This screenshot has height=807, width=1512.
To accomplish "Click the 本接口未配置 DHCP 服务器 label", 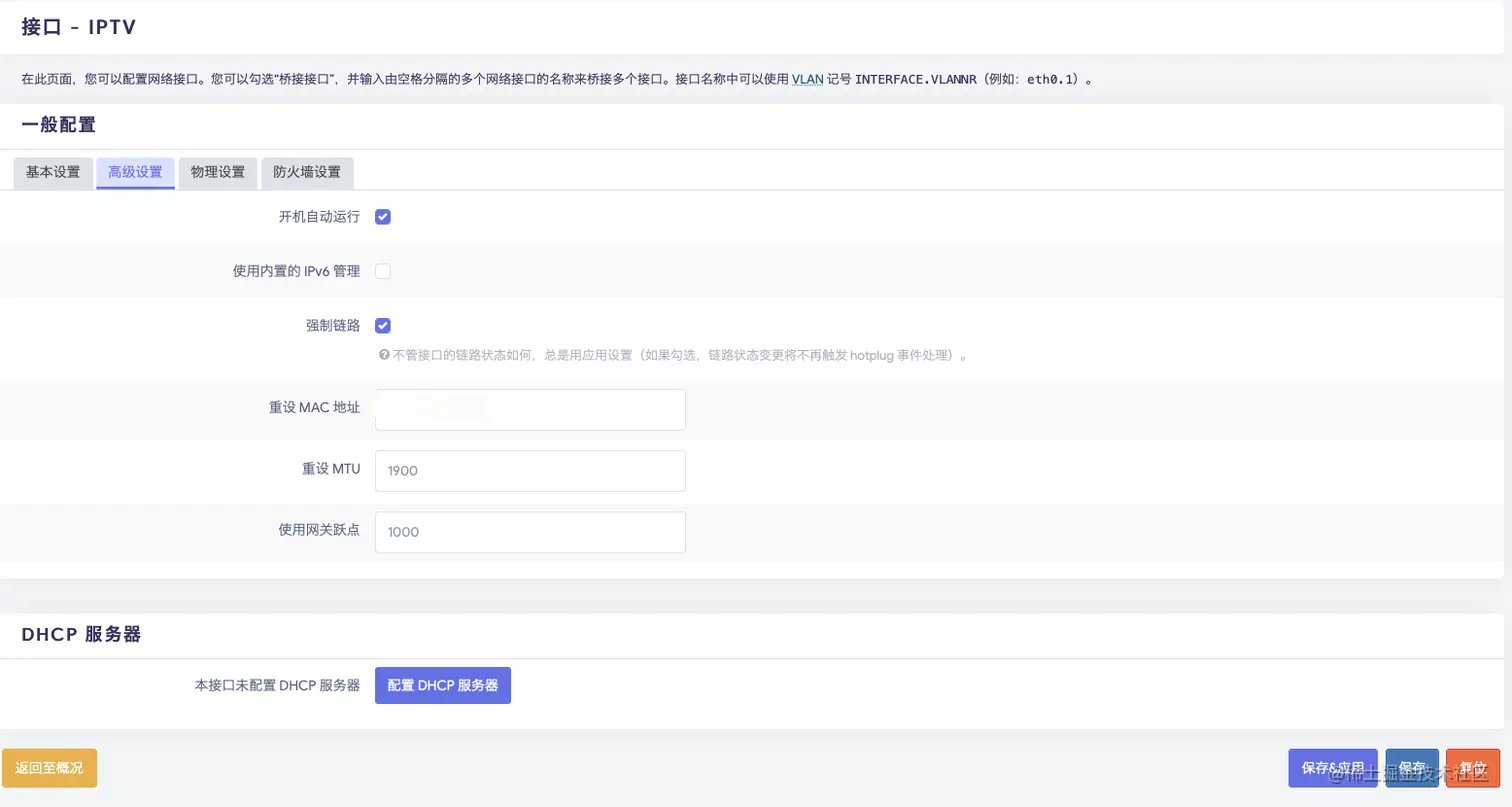I will [277, 686].
